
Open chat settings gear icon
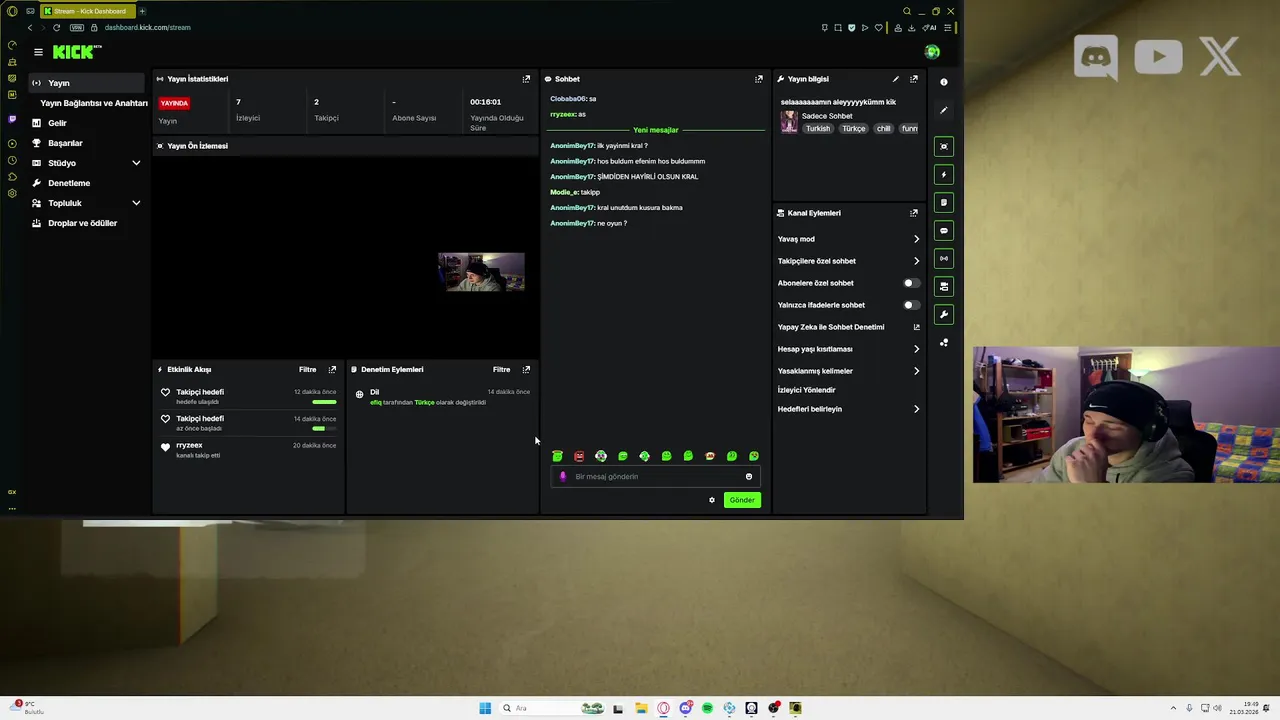[x=712, y=500]
